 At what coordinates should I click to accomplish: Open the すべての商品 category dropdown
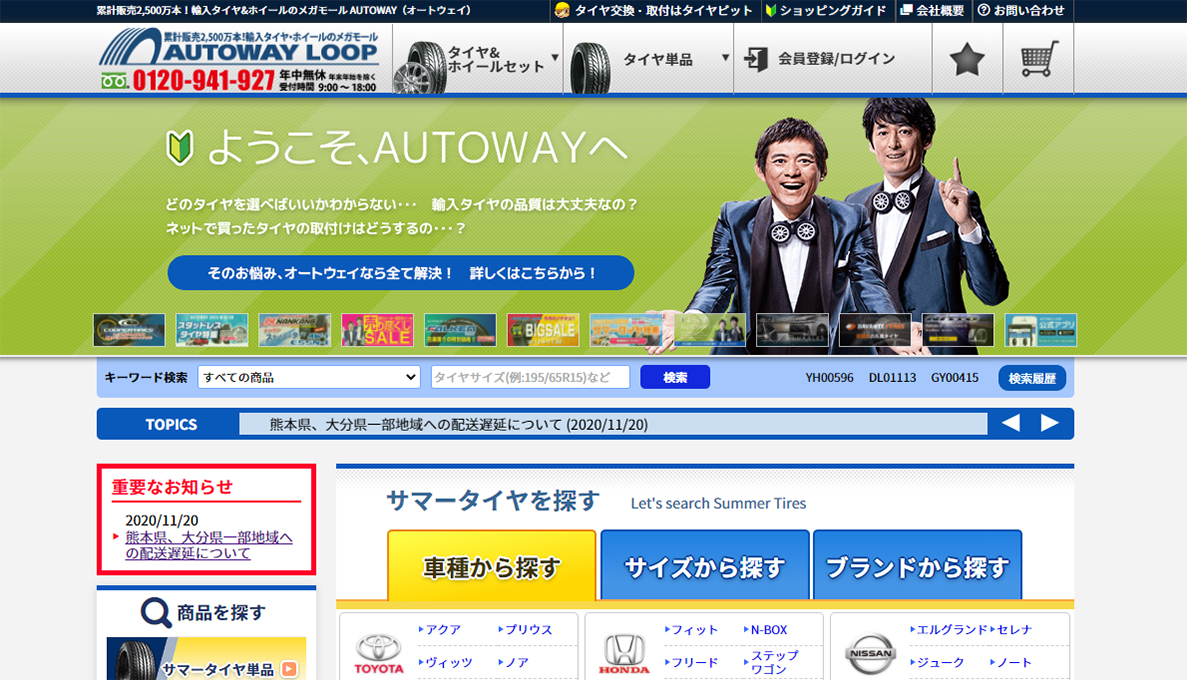pos(309,377)
